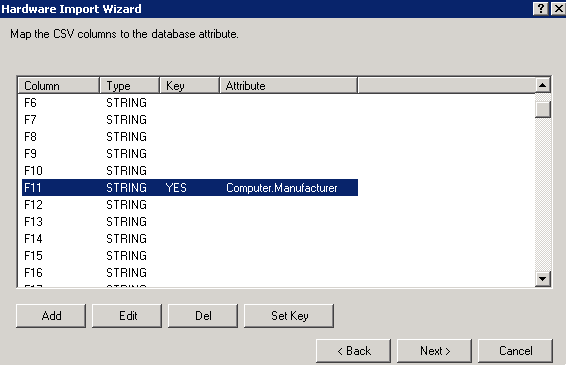The width and height of the screenshot is (566, 365).
Task: Go back to the previous step
Action: [x=353, y=351]
